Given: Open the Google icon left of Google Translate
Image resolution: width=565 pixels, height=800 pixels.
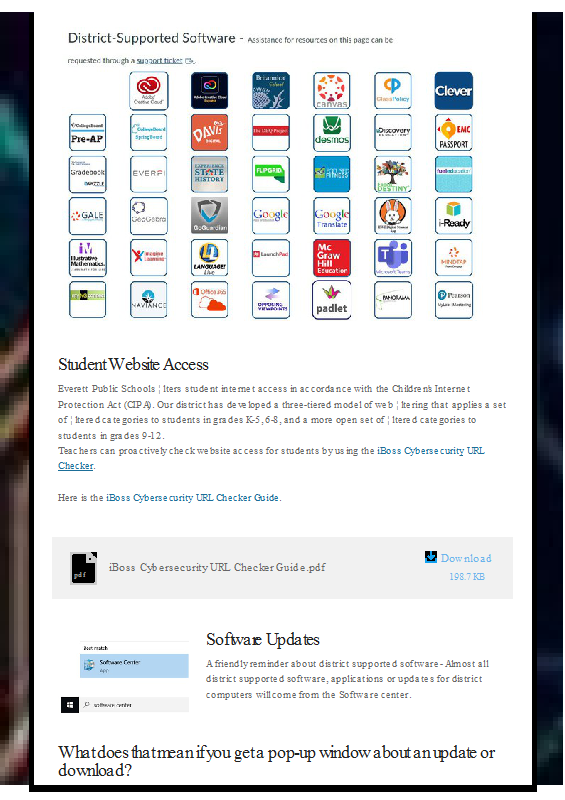Looking at the screenshot, I should (x=271, y=216).
